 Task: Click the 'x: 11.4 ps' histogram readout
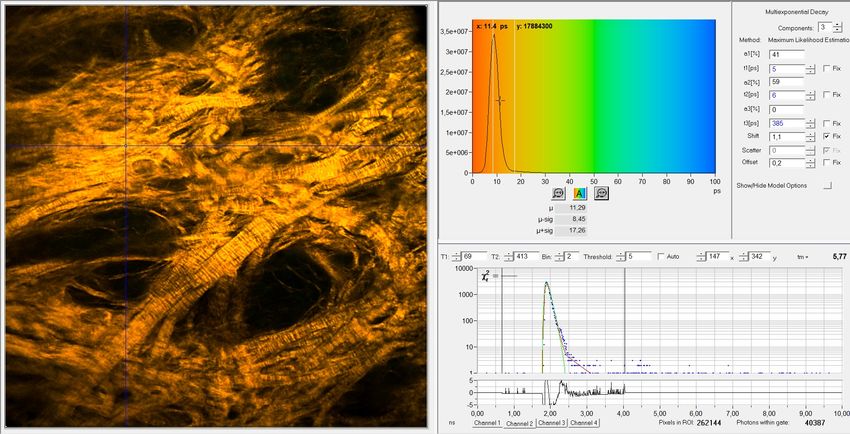click(492, 26)
